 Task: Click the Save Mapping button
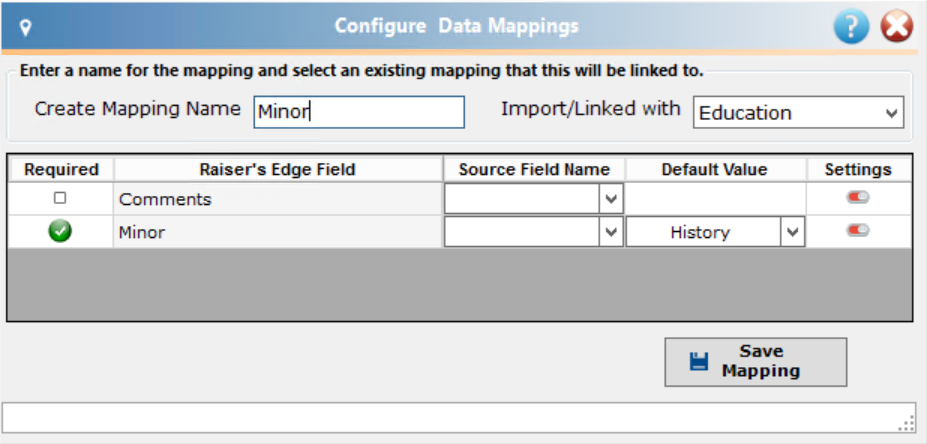(x=756, y=362)
